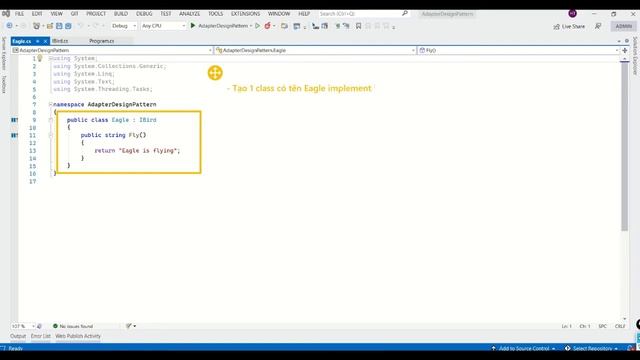Click the navigate backward arrow icon
Viewport: 640px width, 360px height.
click(9, 26)
